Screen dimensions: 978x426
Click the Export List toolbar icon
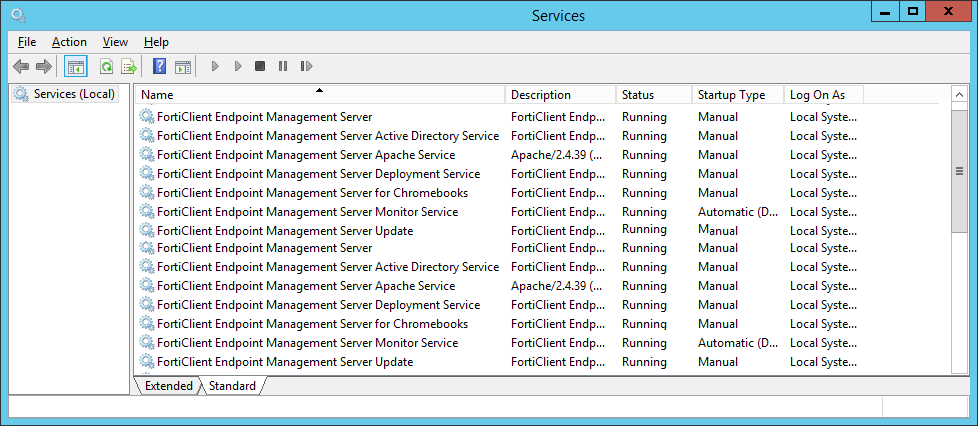click(128, 67)
